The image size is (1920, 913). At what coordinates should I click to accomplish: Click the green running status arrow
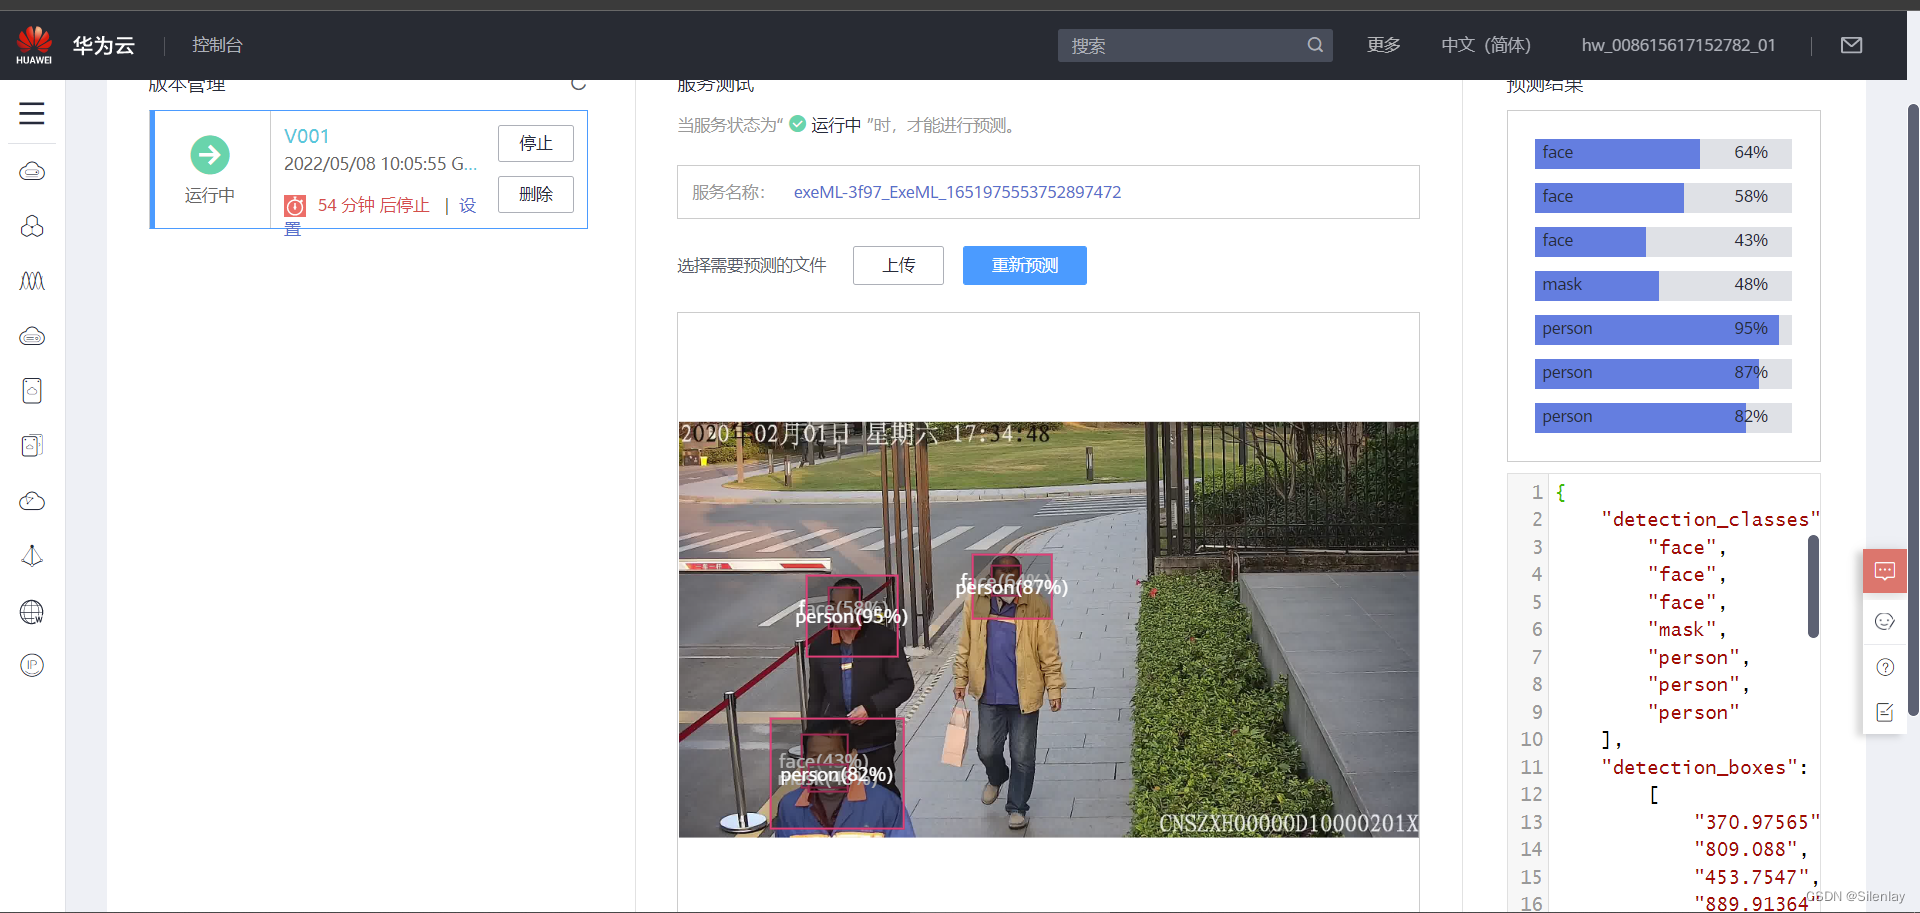(x=210, y=155)
